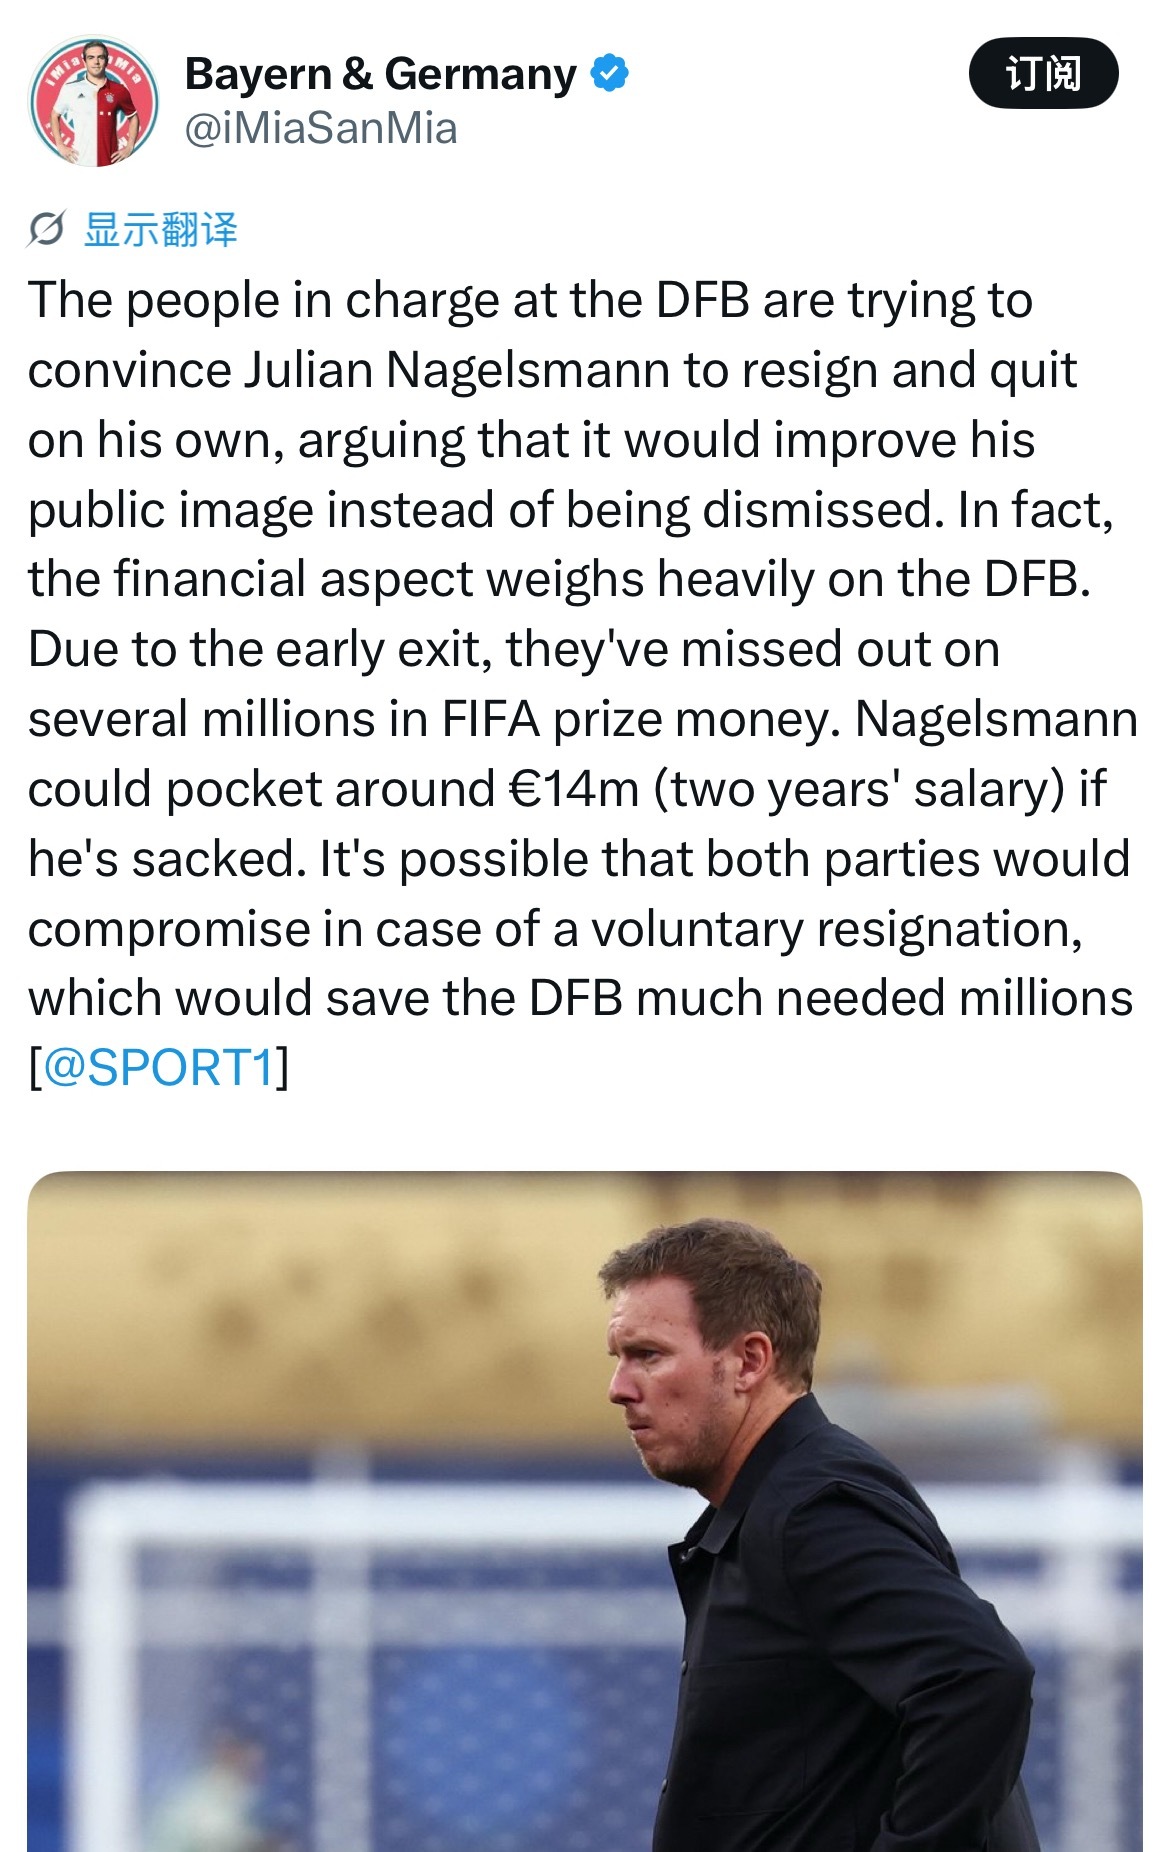
Task: Open the attached photo of Nagelsmann
Action: click(585, 1511)
